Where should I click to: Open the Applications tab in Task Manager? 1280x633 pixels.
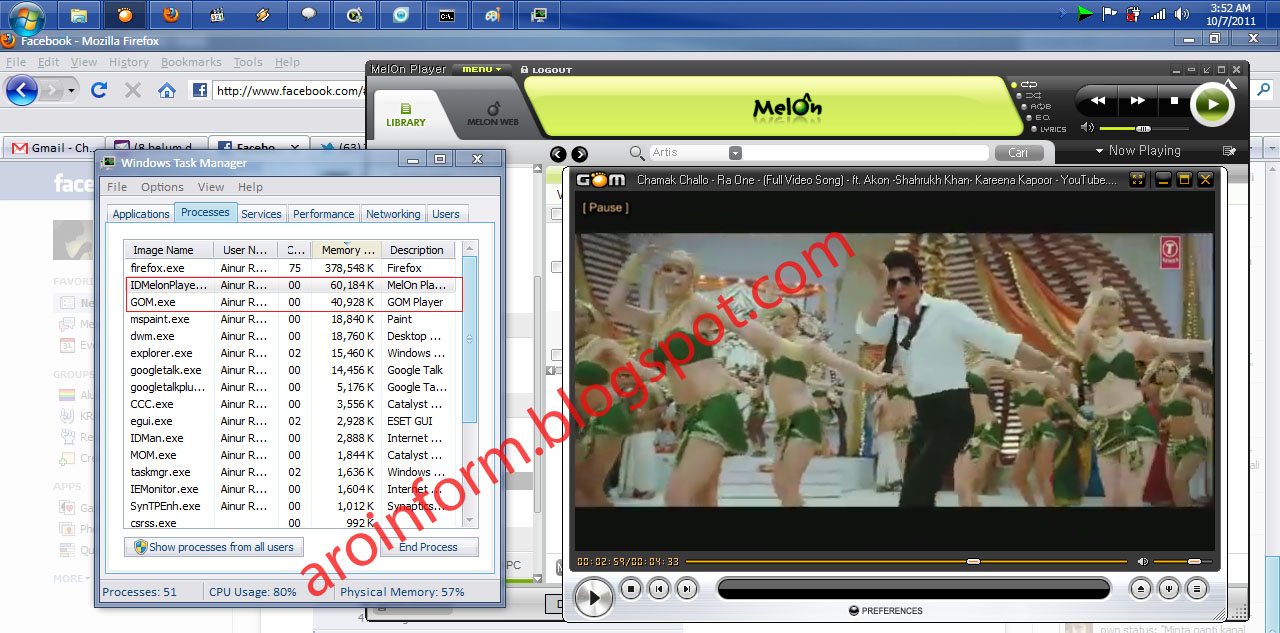(141, 214)
